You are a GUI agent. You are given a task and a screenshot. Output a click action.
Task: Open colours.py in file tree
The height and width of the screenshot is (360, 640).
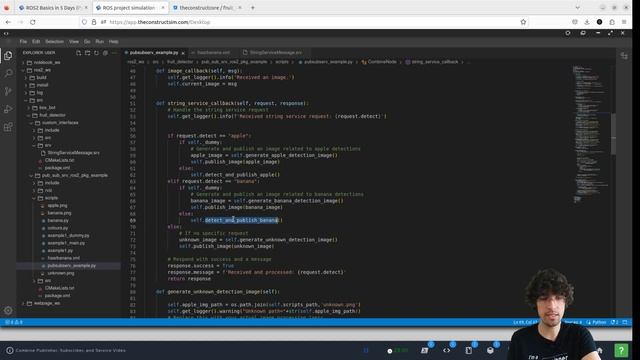58,228
